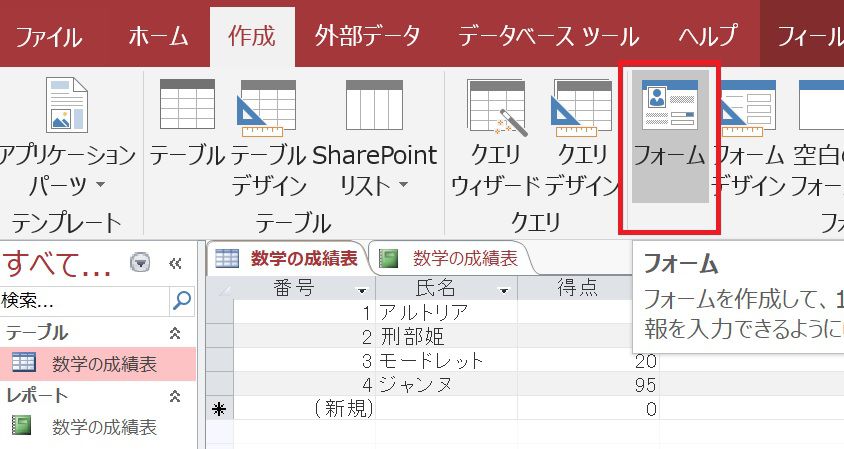Open the Database Tools tab
Screen dimensions: 844x449
tap(548, 37)
